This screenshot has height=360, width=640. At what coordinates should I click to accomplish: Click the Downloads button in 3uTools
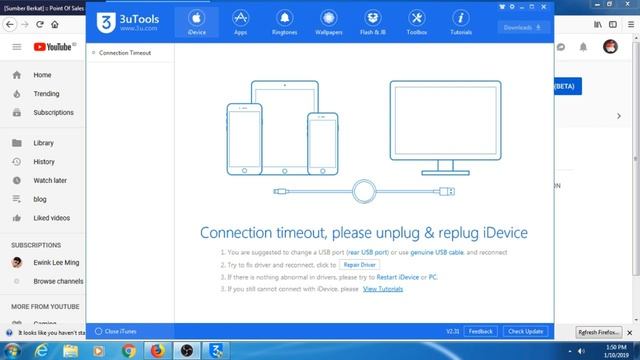(523, 27)
